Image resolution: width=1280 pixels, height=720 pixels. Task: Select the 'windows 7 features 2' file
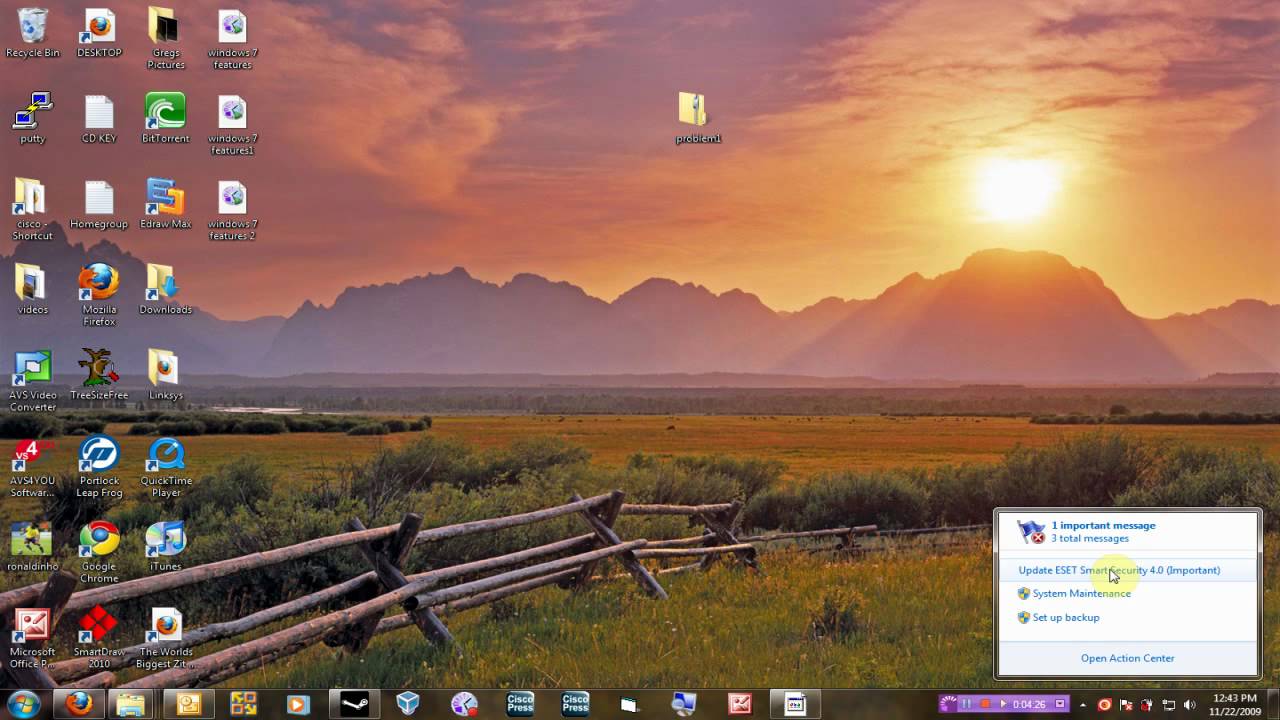232,210
